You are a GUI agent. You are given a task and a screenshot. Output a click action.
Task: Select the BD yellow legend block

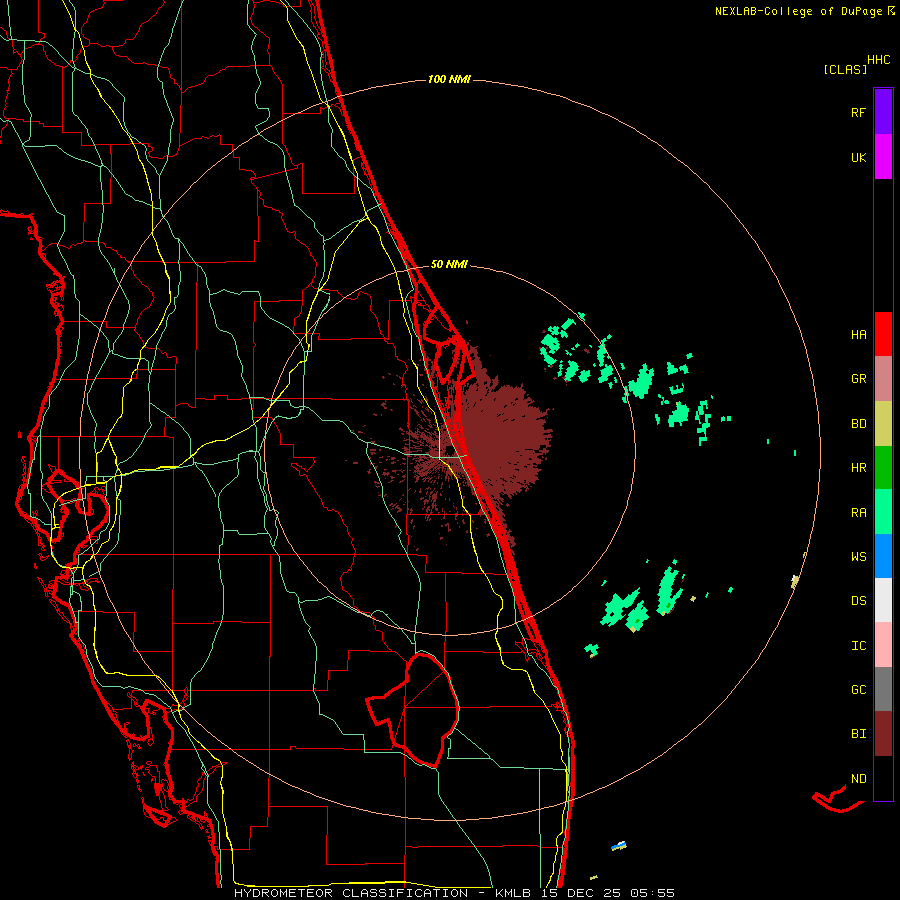point(883,423)
